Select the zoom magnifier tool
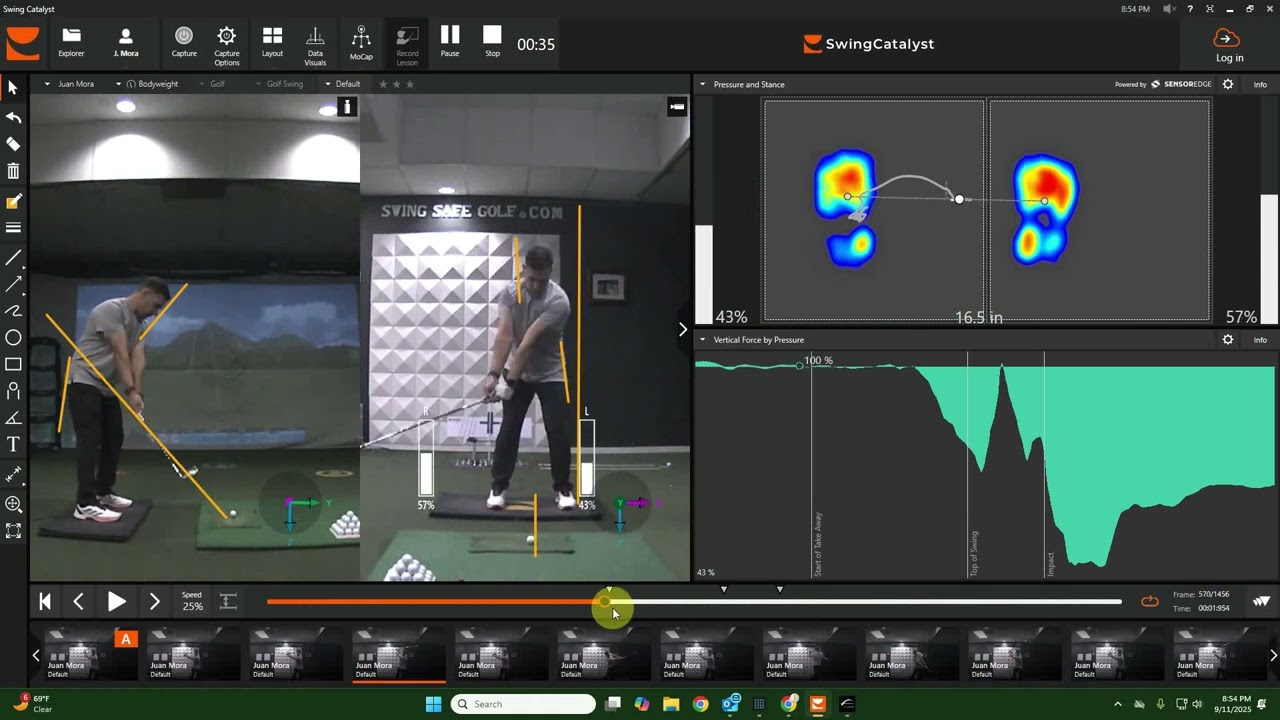 pyautogui.click(x=13, y=504)
